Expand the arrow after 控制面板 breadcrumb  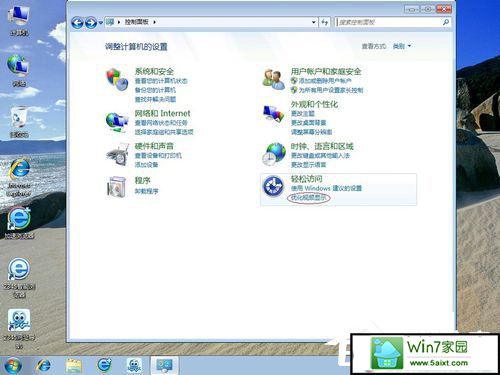point(154,22)
